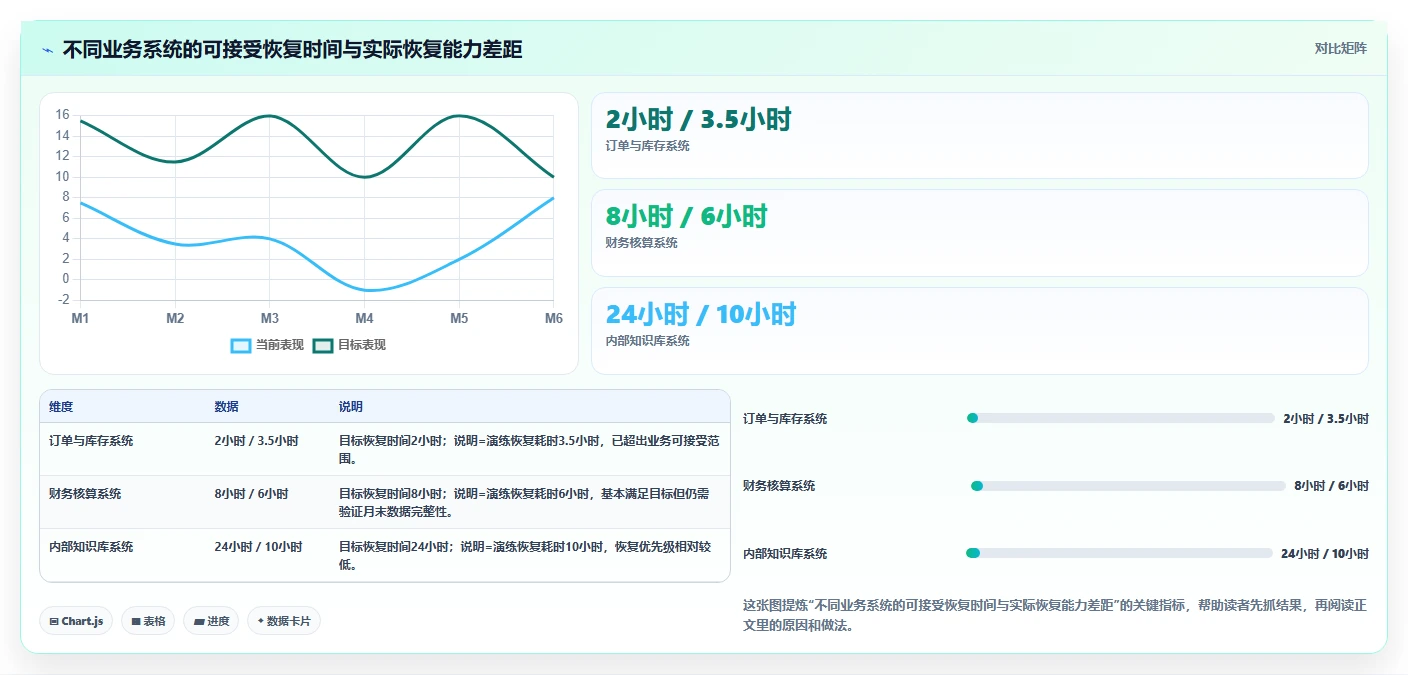The image size is (1408, 675).
Task: Click the 内部知识库系统 progress bar
Action: pyautogui.click(x=1119, y=553)
